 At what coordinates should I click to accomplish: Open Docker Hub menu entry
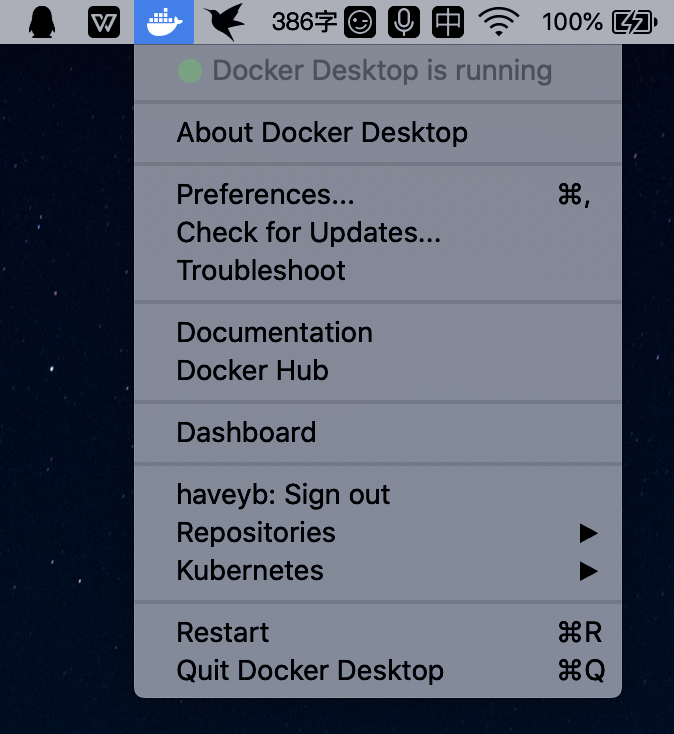click(x=378, y=370)
